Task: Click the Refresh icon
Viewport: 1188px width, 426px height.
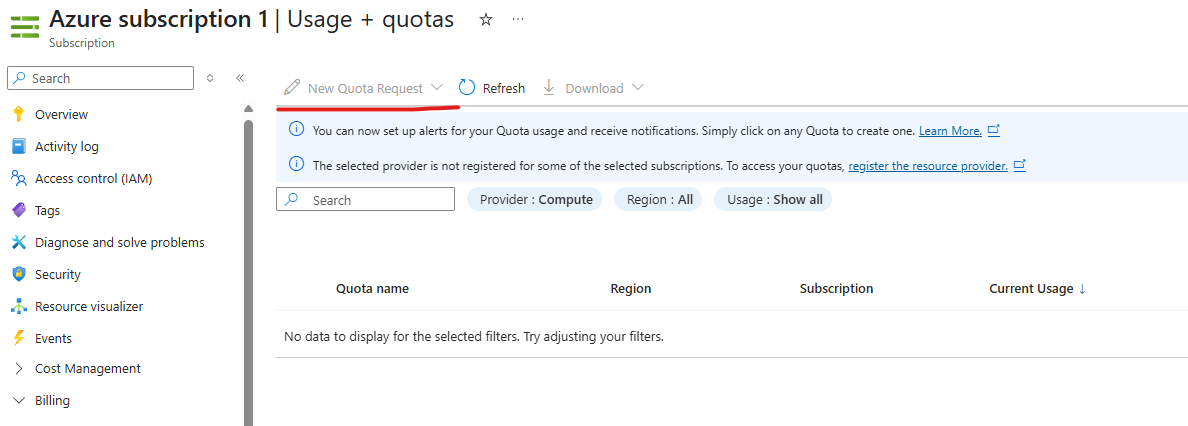Action: pyautogui.click(x=467, y=88)
